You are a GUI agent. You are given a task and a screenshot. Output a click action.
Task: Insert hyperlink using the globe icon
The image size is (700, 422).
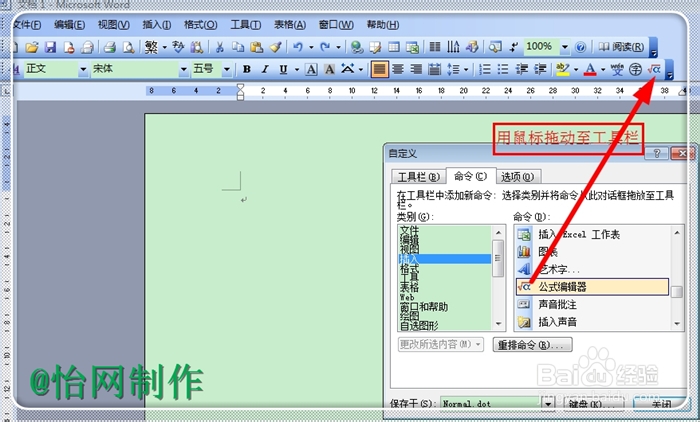[x=357, y=47]
